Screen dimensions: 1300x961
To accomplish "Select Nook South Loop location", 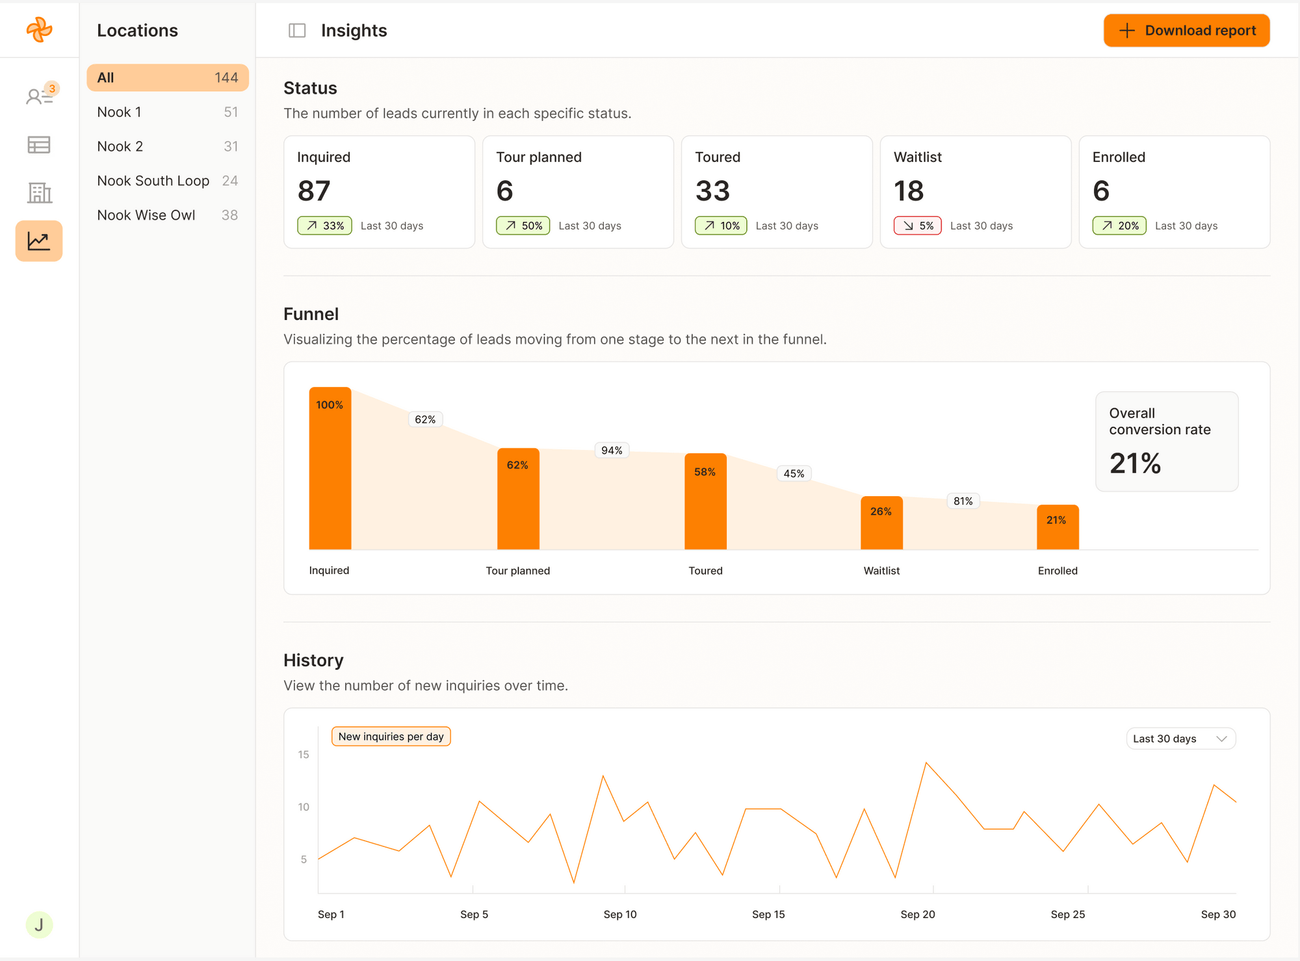I will click(x=167, y=181).
